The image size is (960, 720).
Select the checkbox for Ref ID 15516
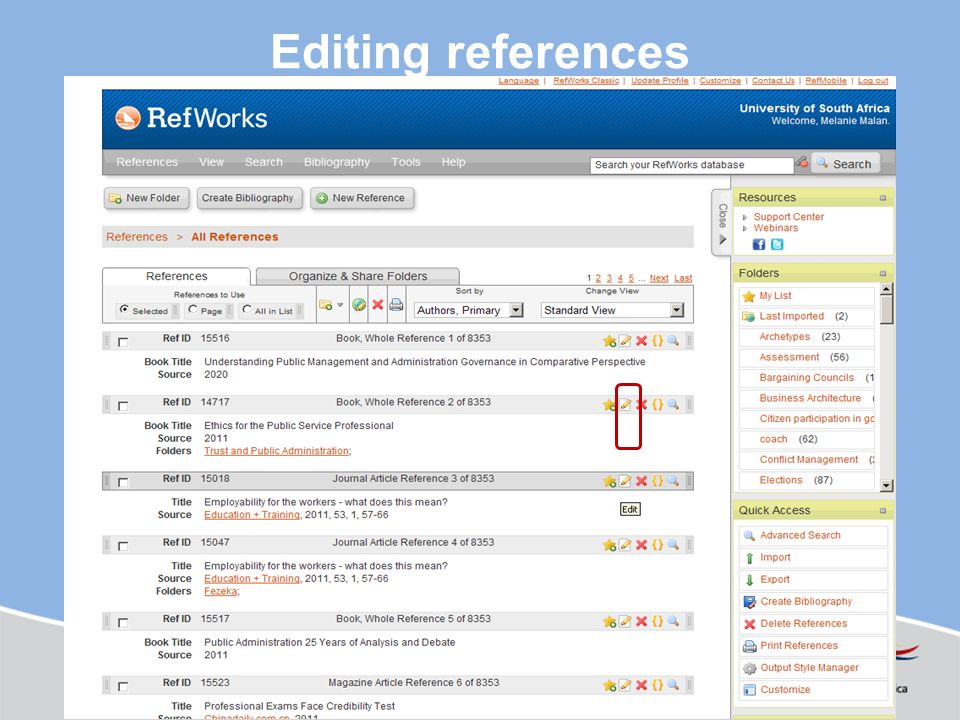click(x=123, y=342)
